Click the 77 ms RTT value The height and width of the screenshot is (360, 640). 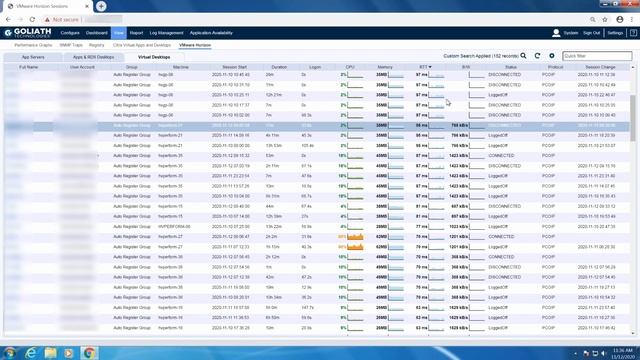pos(422,227)
